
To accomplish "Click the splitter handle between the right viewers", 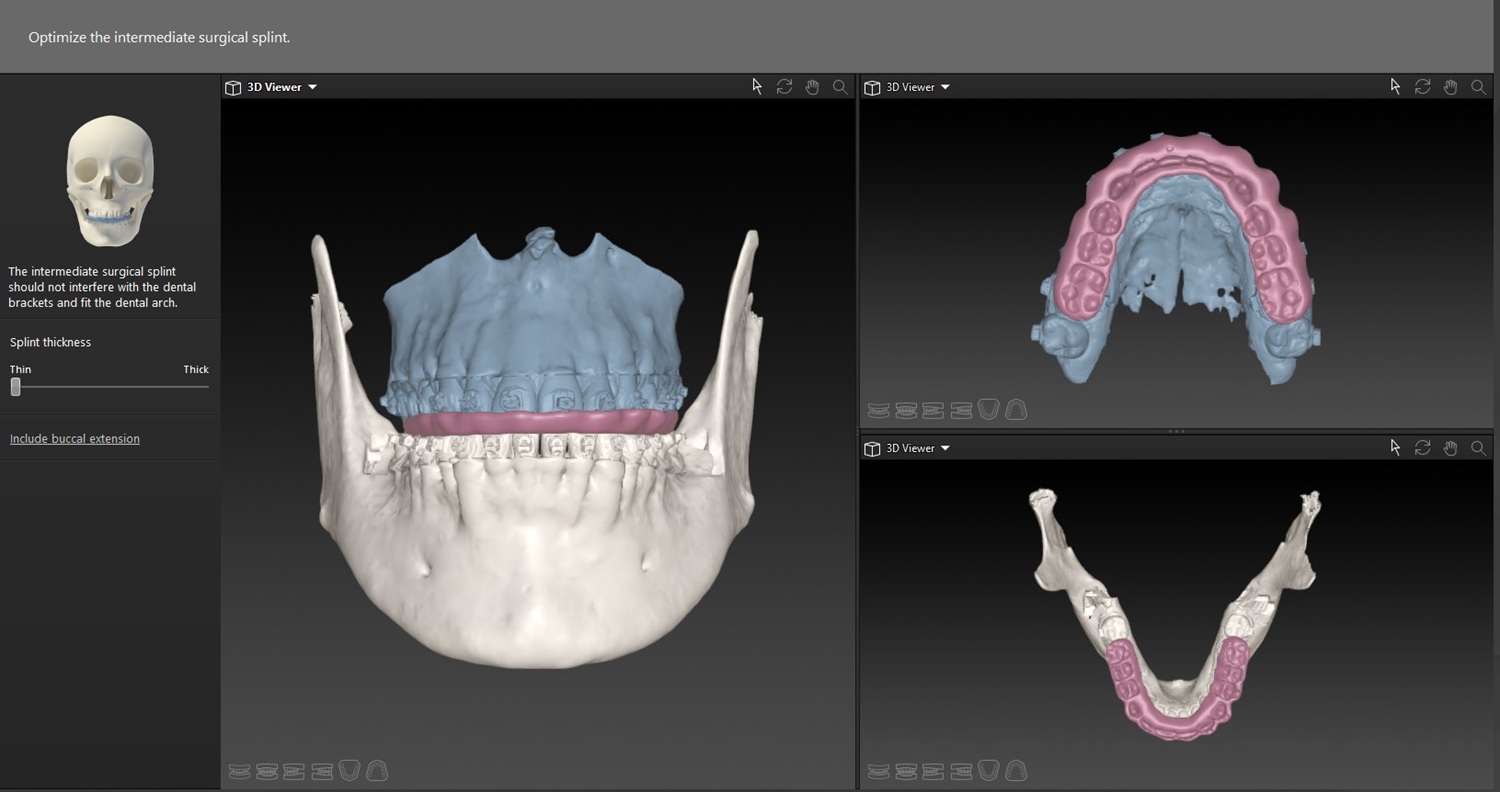I will (1177, 431).
